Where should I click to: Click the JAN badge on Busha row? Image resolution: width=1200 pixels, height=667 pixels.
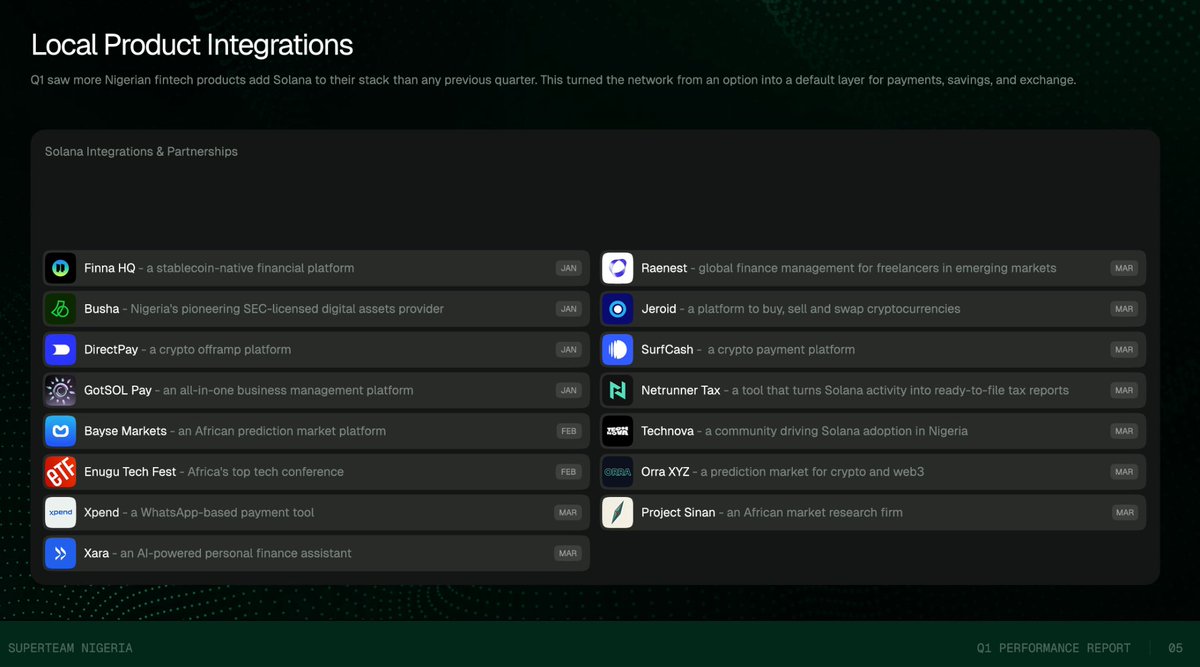pos(569,309)
